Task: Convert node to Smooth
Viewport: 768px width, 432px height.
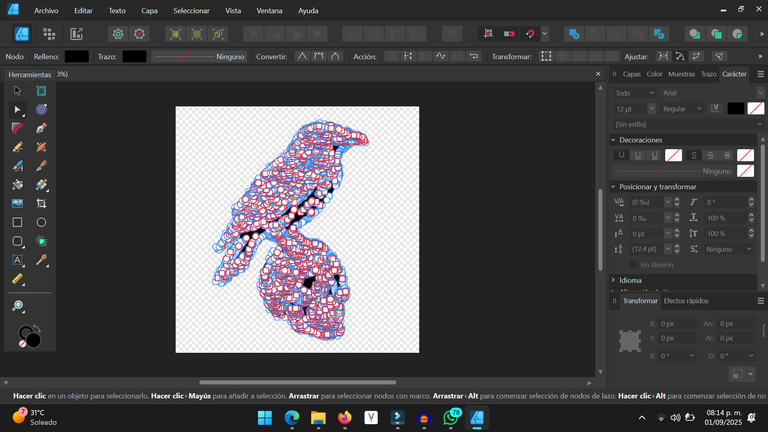Action: pyautogui.click(x=318, y=56)
